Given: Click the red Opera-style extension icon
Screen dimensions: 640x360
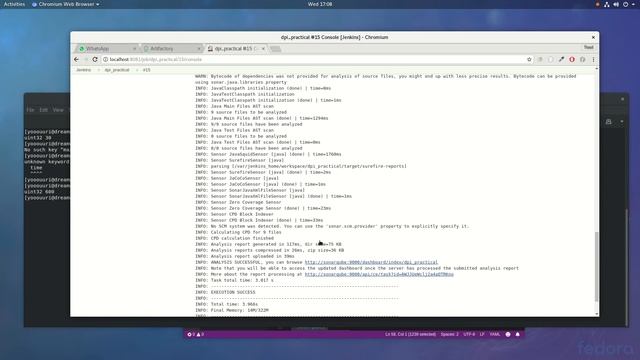Looking at the screenshot, I should [572, 60].
